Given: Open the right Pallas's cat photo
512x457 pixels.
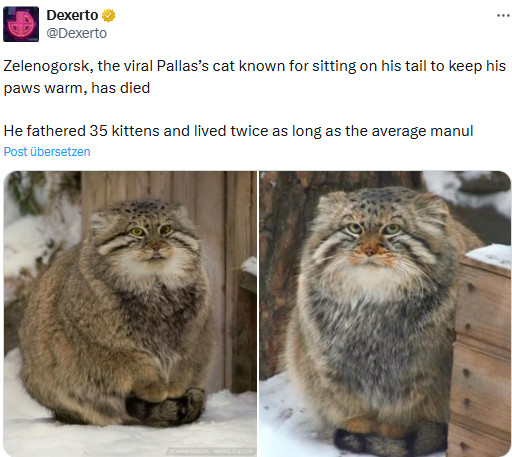Looking at the screenshot, I should pyautogui.click(x=385, y=314).
